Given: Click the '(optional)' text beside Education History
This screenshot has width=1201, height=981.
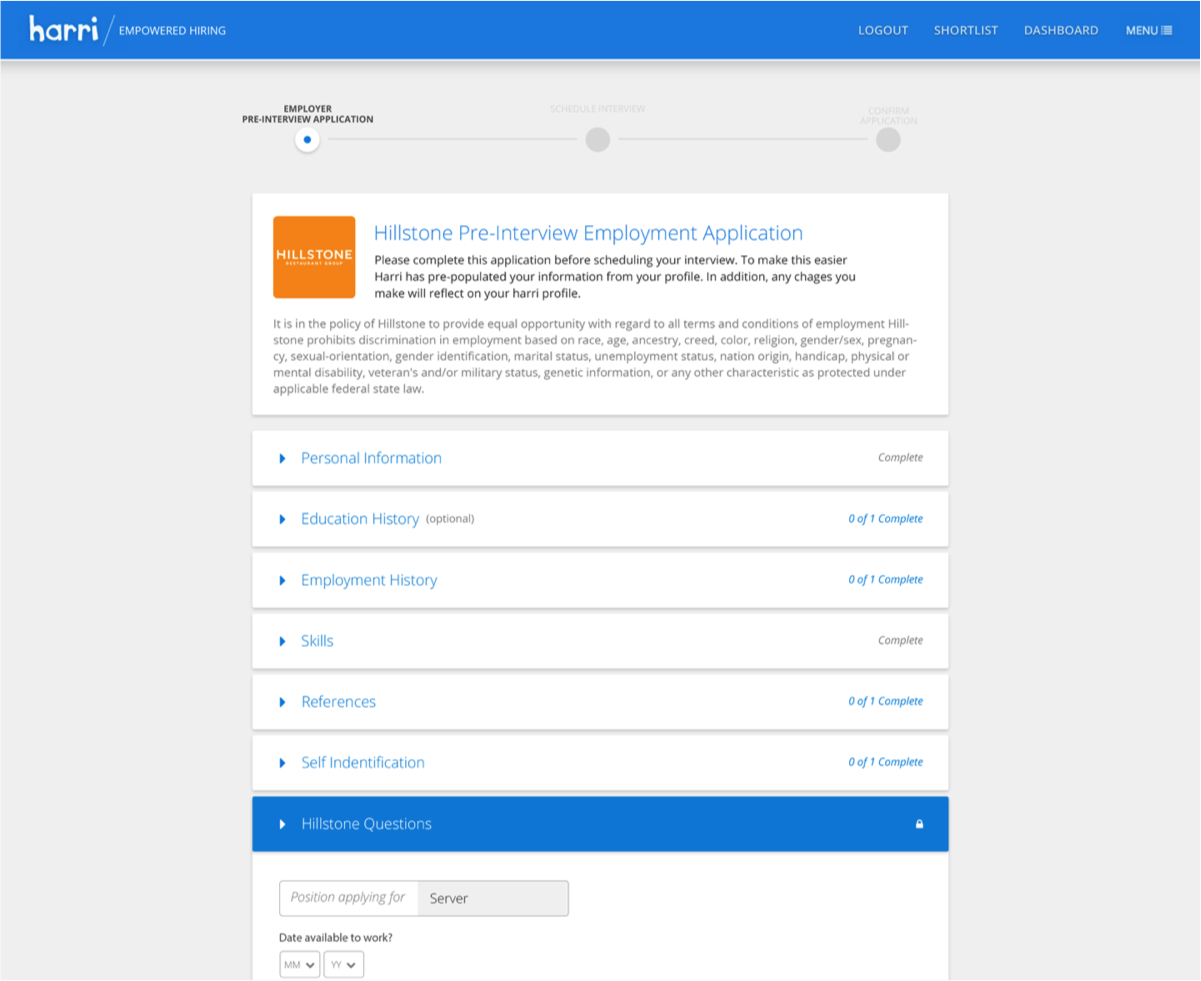Looking at the screenshot, I should pos(450,519).
